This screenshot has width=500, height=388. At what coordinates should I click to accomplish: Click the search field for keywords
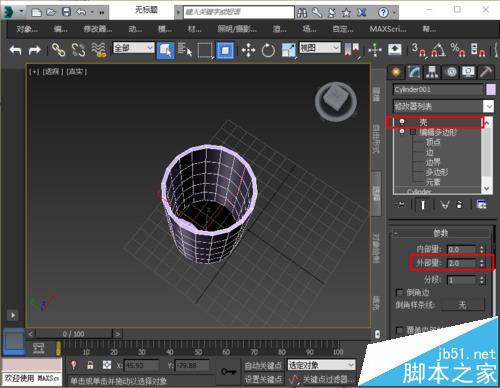coord(239,12)
